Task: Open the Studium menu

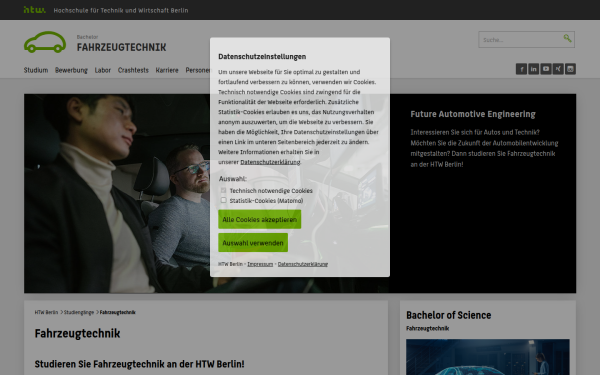Action: [x=36, y=70]
